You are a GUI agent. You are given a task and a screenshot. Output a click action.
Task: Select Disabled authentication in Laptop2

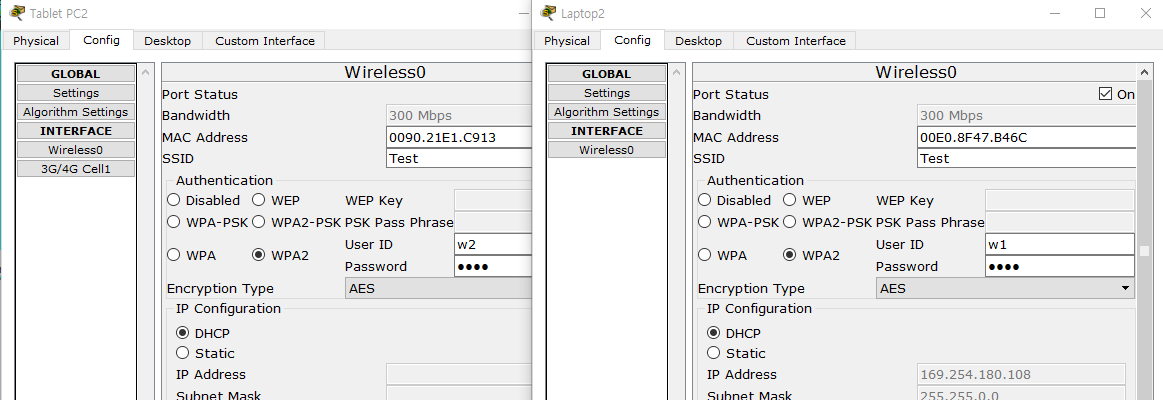click(705, 200)
